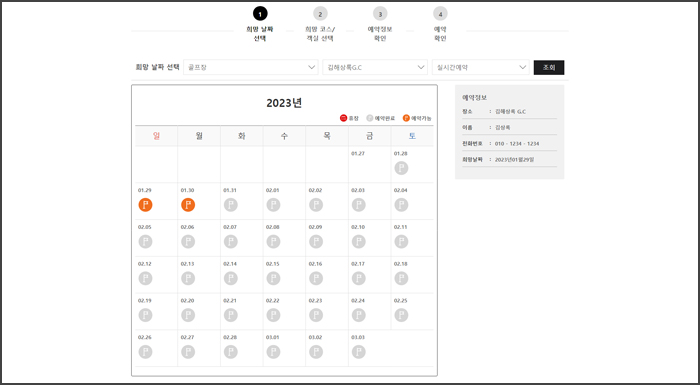Image resolution: width=700 pixels, height=385 pixels.
Task: Click the 토 Saturday column header
Action: 412,136
